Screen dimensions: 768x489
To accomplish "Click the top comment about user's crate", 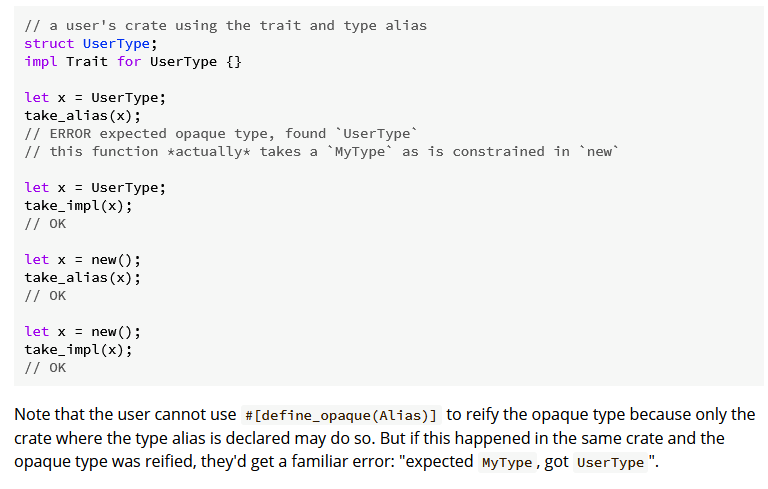I will click(226, 25).
